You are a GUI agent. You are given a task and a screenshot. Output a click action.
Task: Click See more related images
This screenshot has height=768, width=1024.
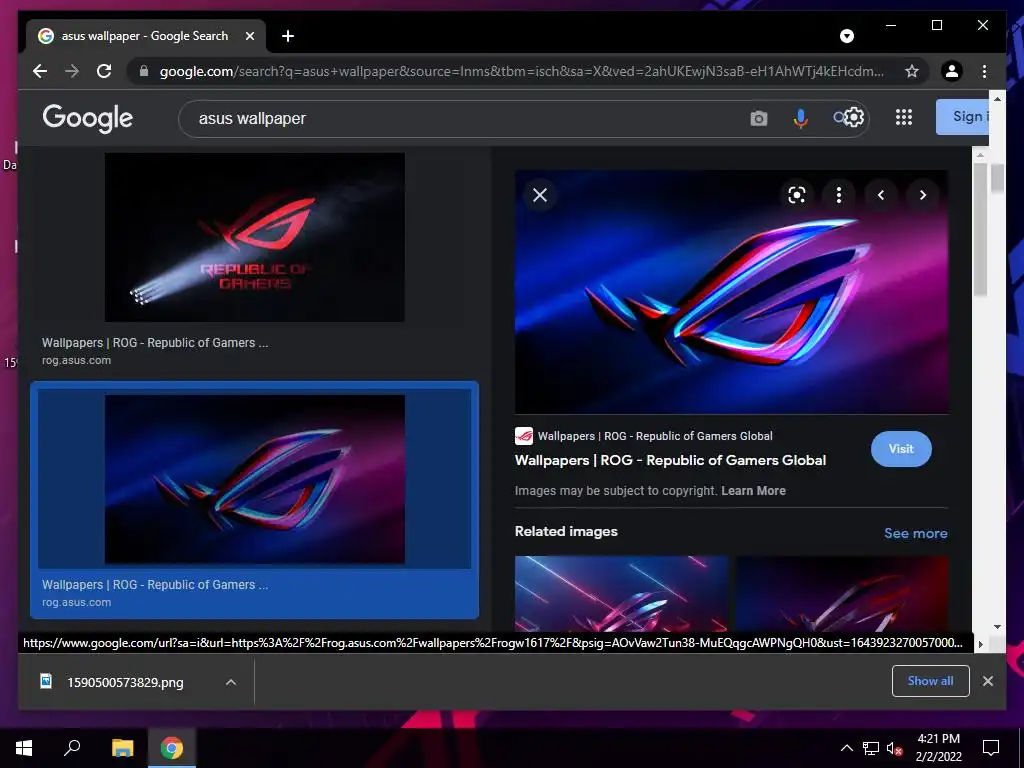coord(916,534)
